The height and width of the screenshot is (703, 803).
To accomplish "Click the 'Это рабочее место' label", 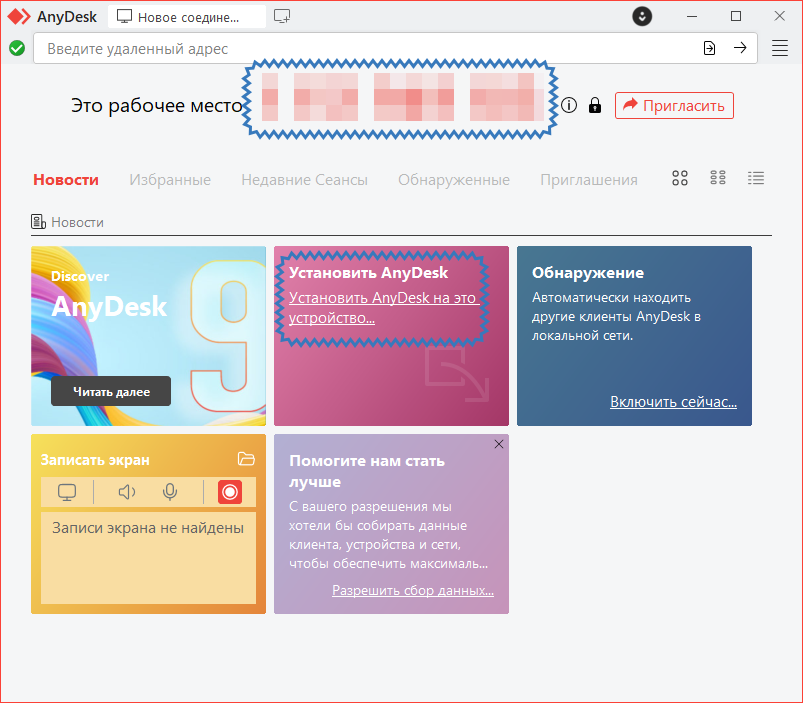I will coord(157,105).
